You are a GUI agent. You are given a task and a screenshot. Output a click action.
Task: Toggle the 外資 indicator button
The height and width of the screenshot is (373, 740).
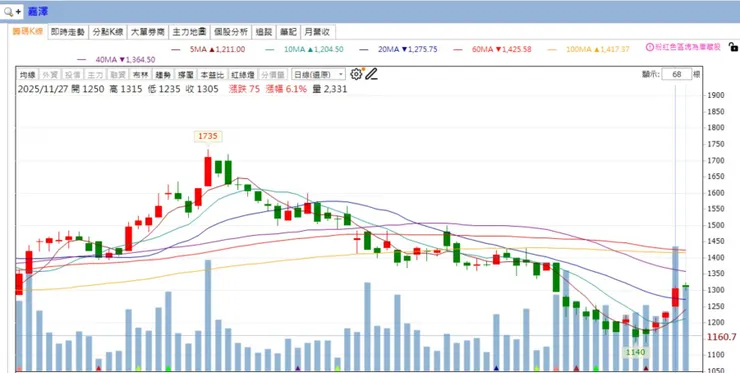(50, 75)
